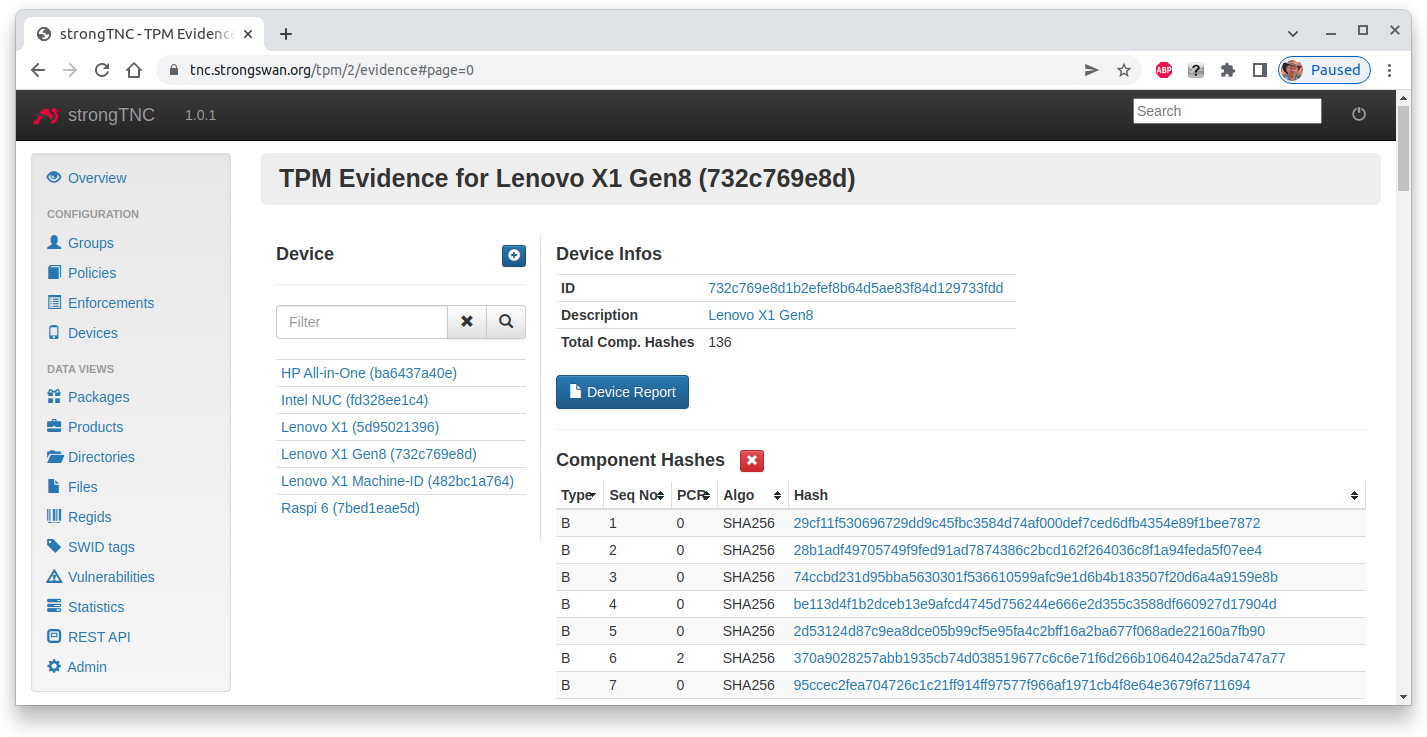Open Policies book icon in sidebar

[x=54, y=273]
